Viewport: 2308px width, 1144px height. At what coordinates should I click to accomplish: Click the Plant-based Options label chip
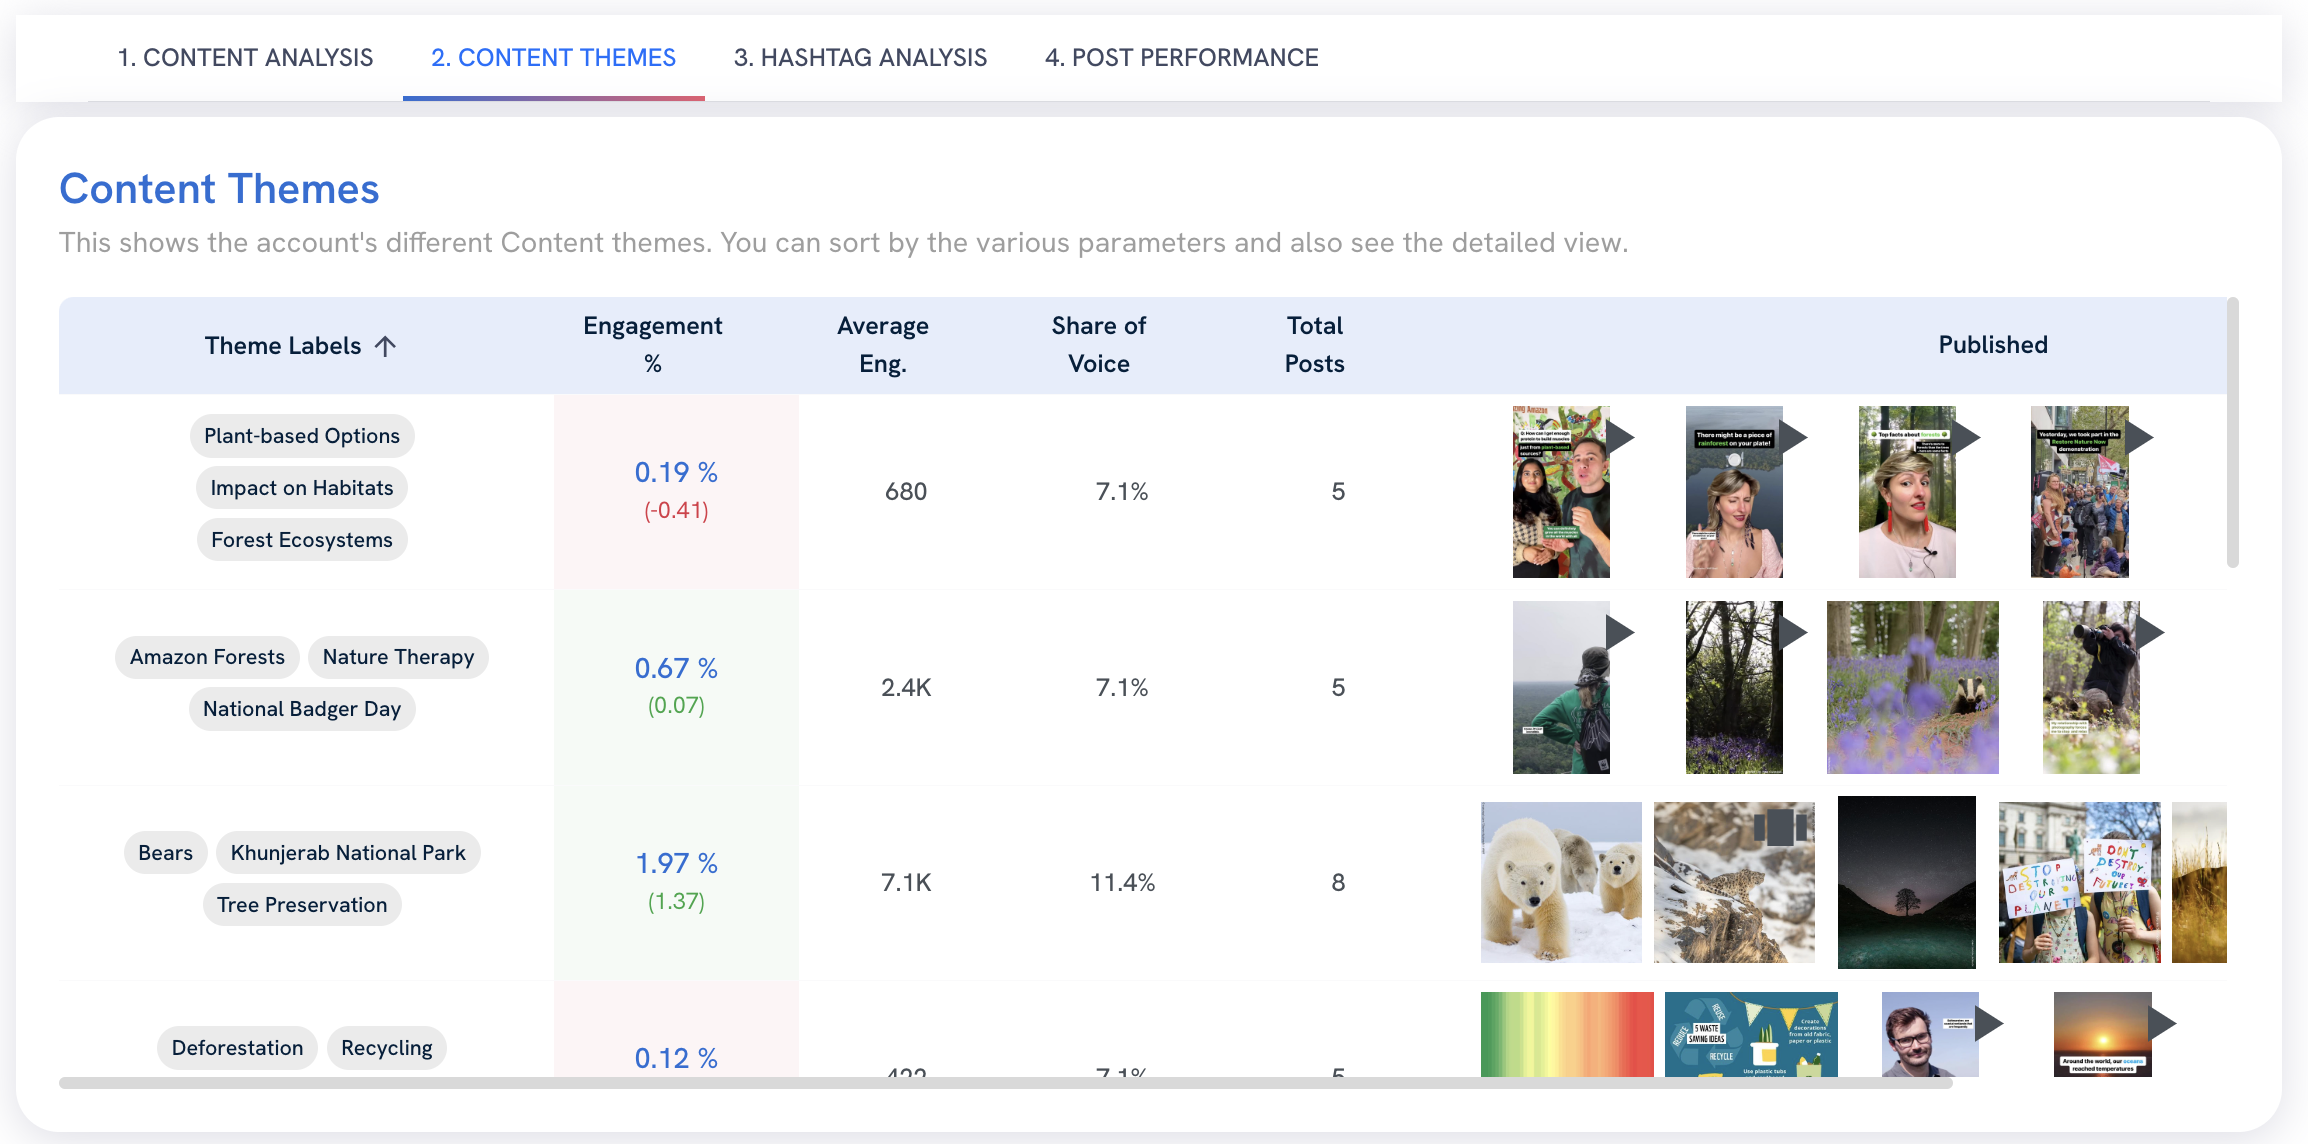(x=302, y=435)
